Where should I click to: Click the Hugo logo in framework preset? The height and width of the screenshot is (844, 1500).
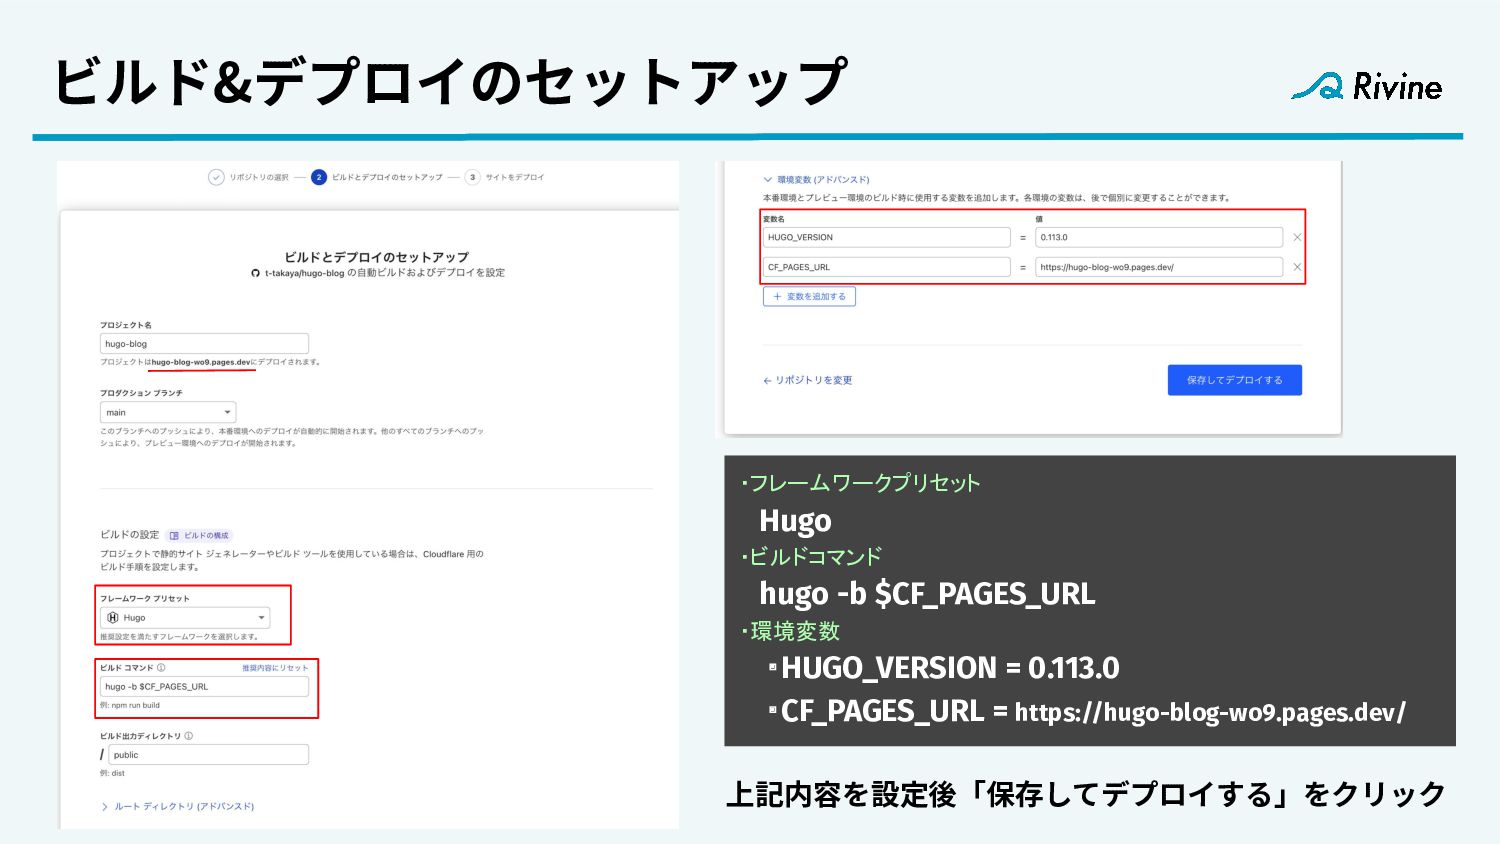113,618
